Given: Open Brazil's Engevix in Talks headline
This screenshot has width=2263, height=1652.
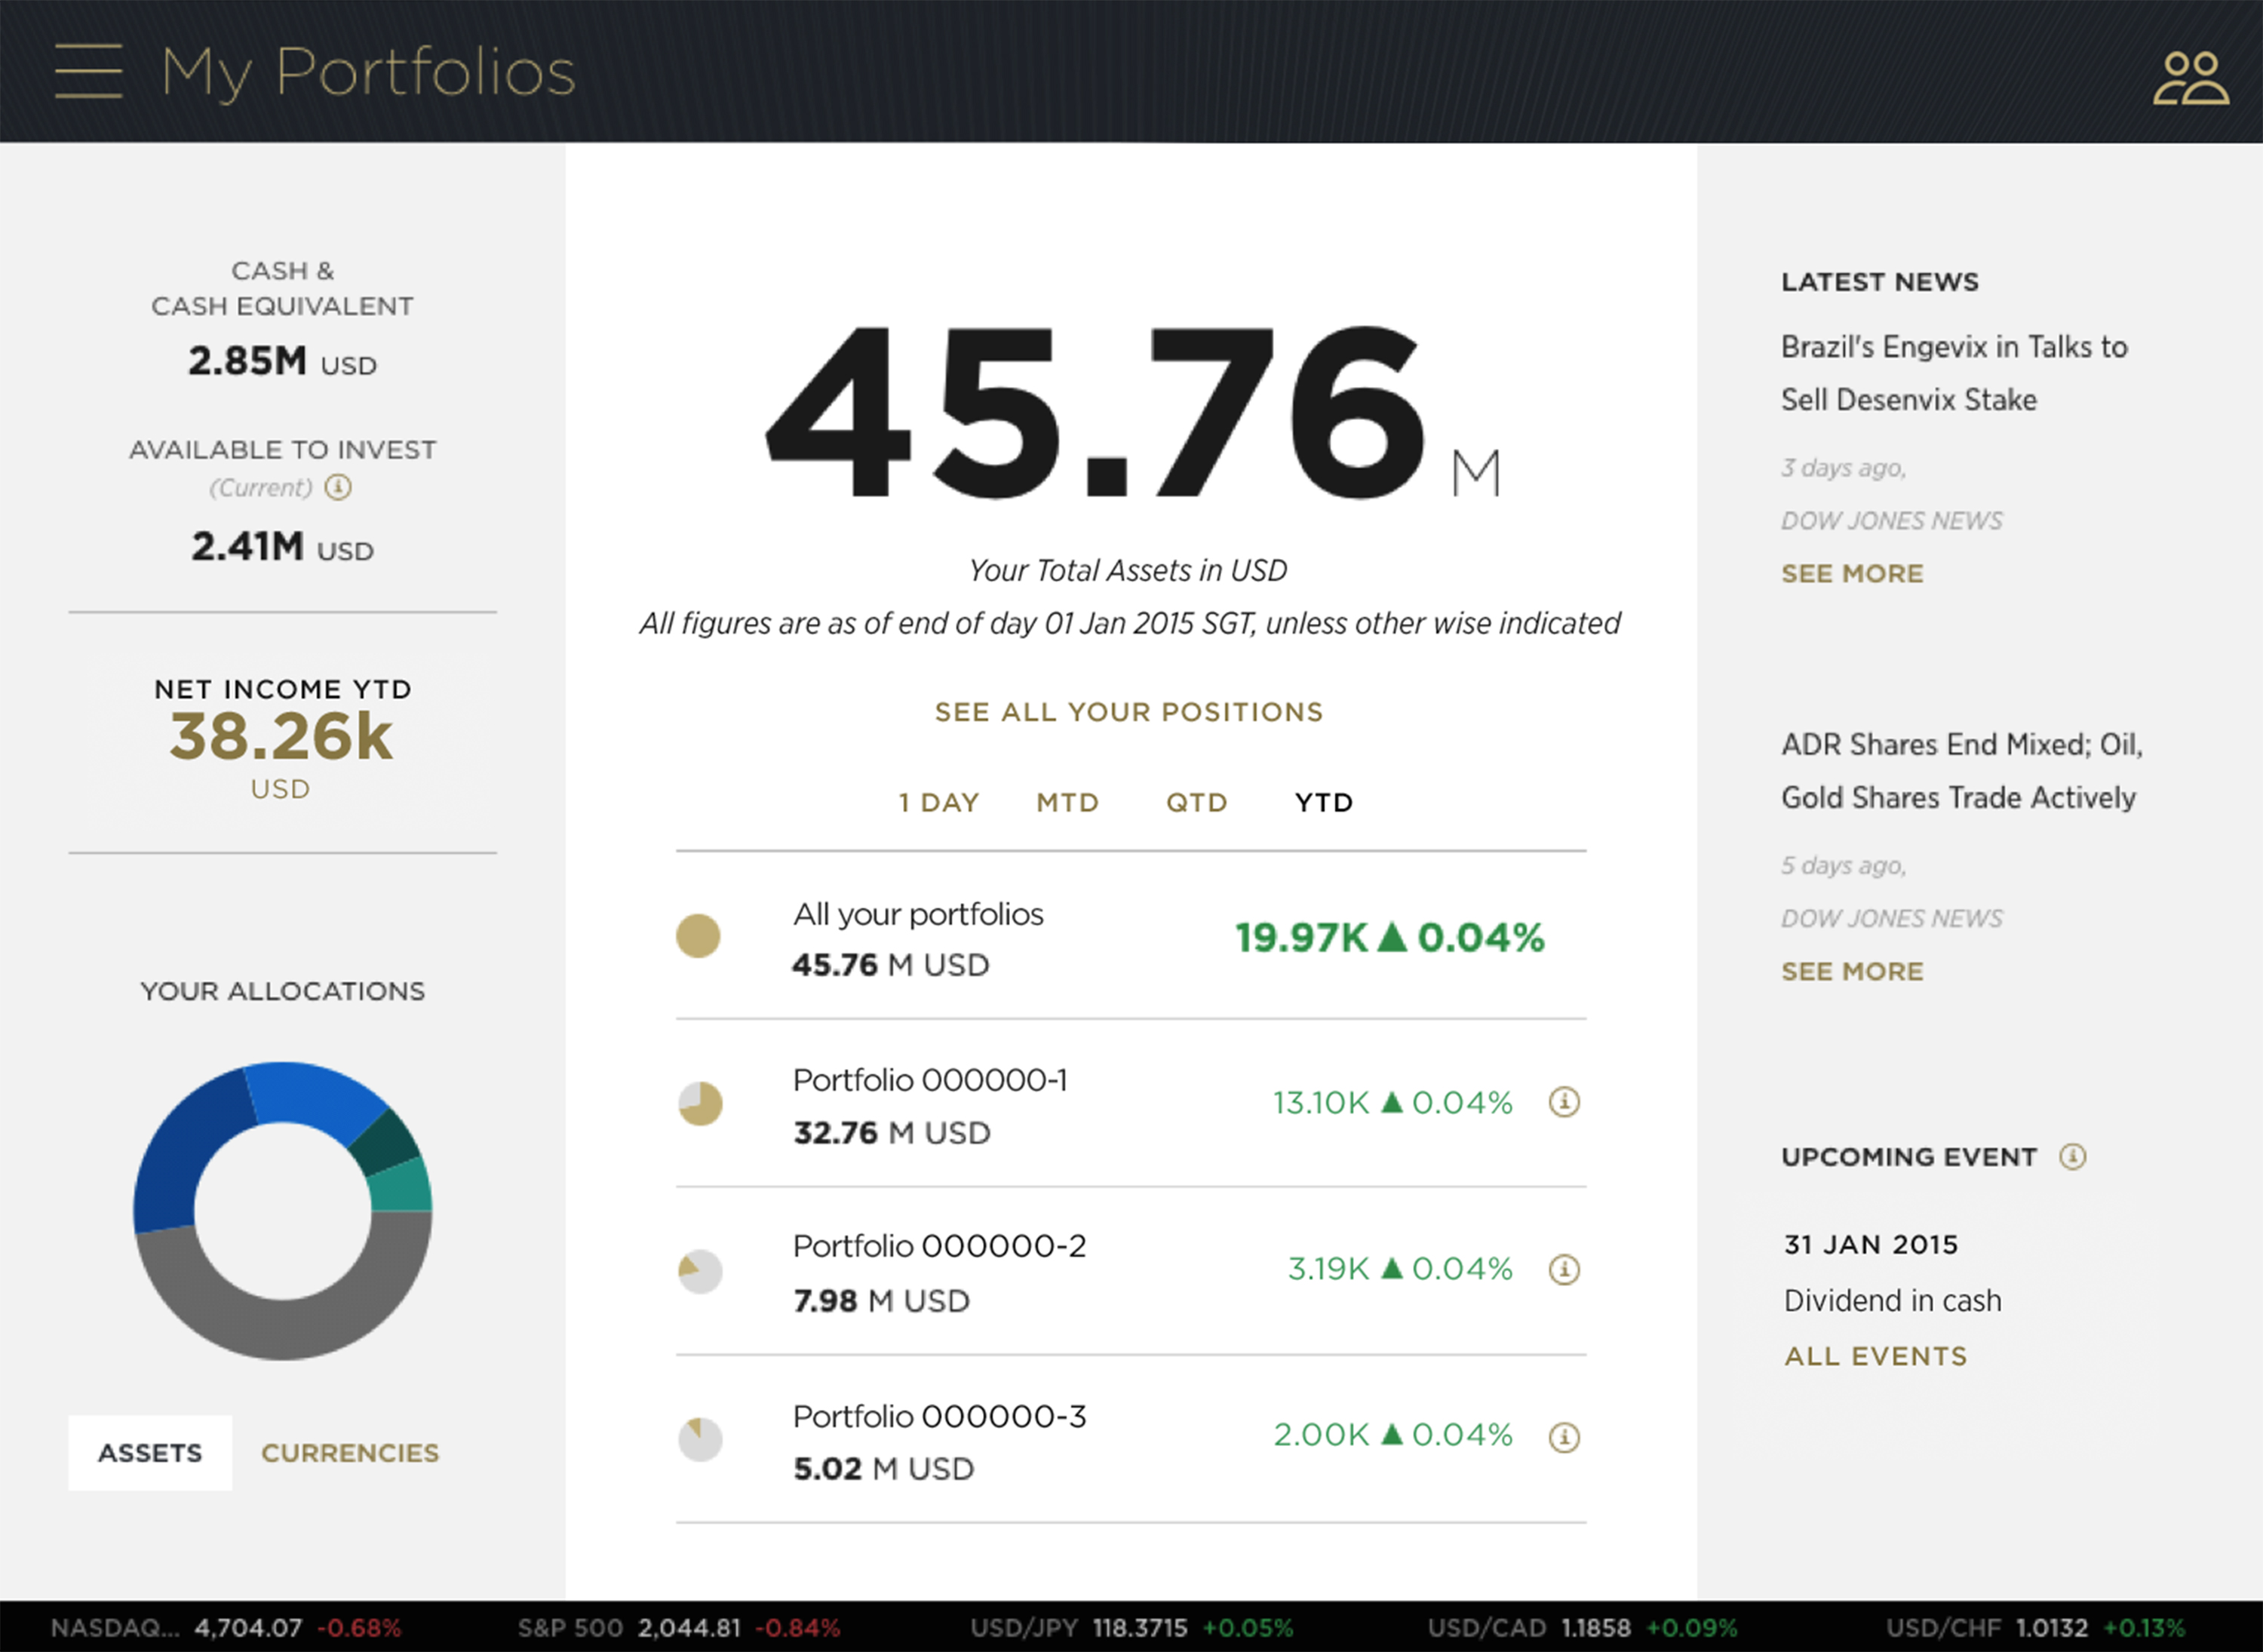Looking at the screenshot, I should [x=1954, y=373].
